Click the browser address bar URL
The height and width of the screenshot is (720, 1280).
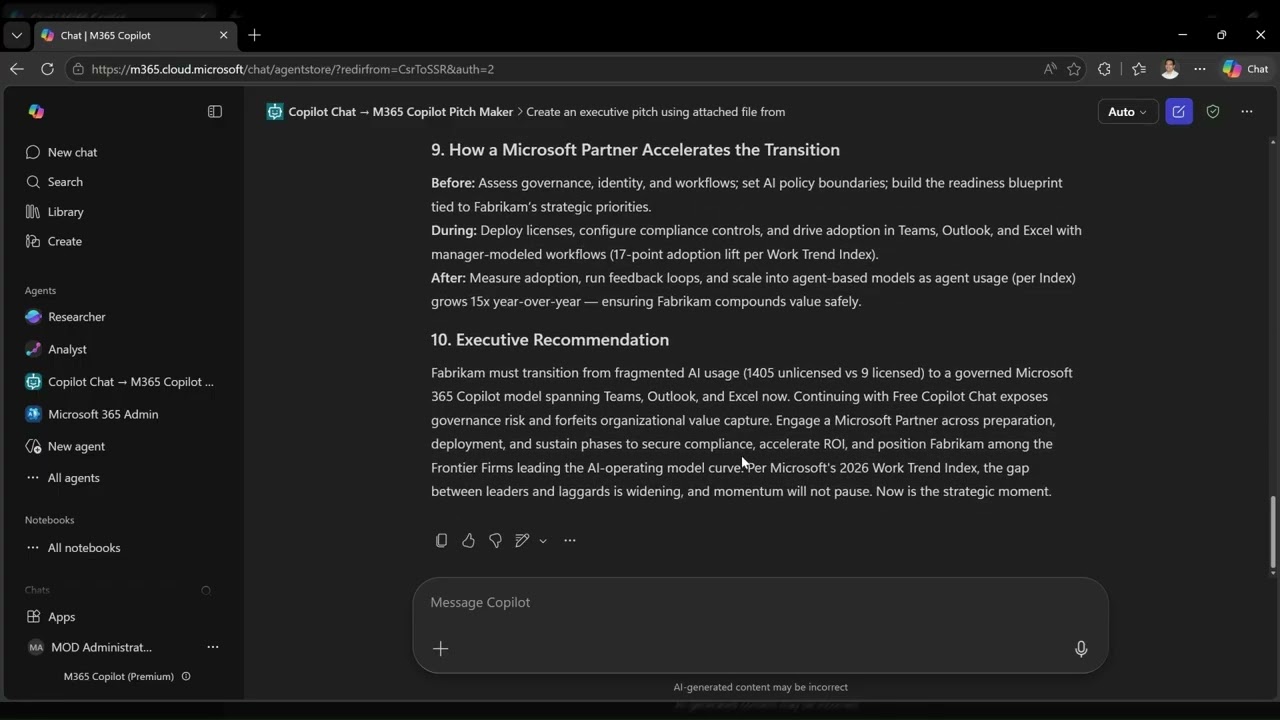point(292,69)
